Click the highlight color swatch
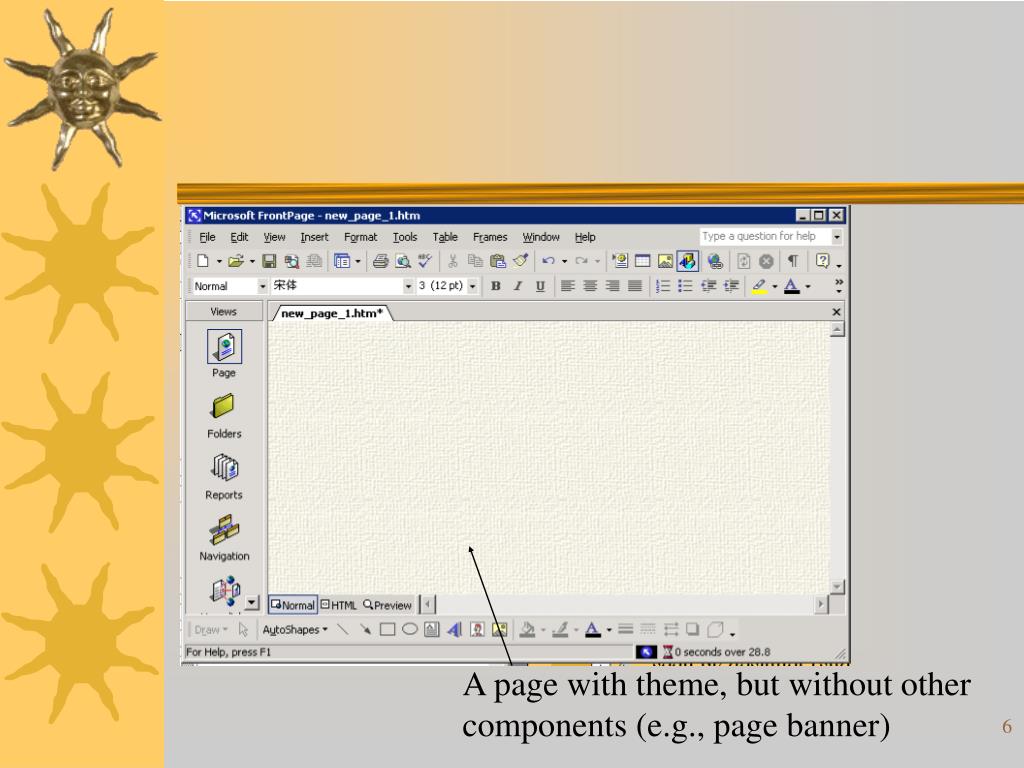Viewport: 1024px width, 768px height. [x=759, y=286]
